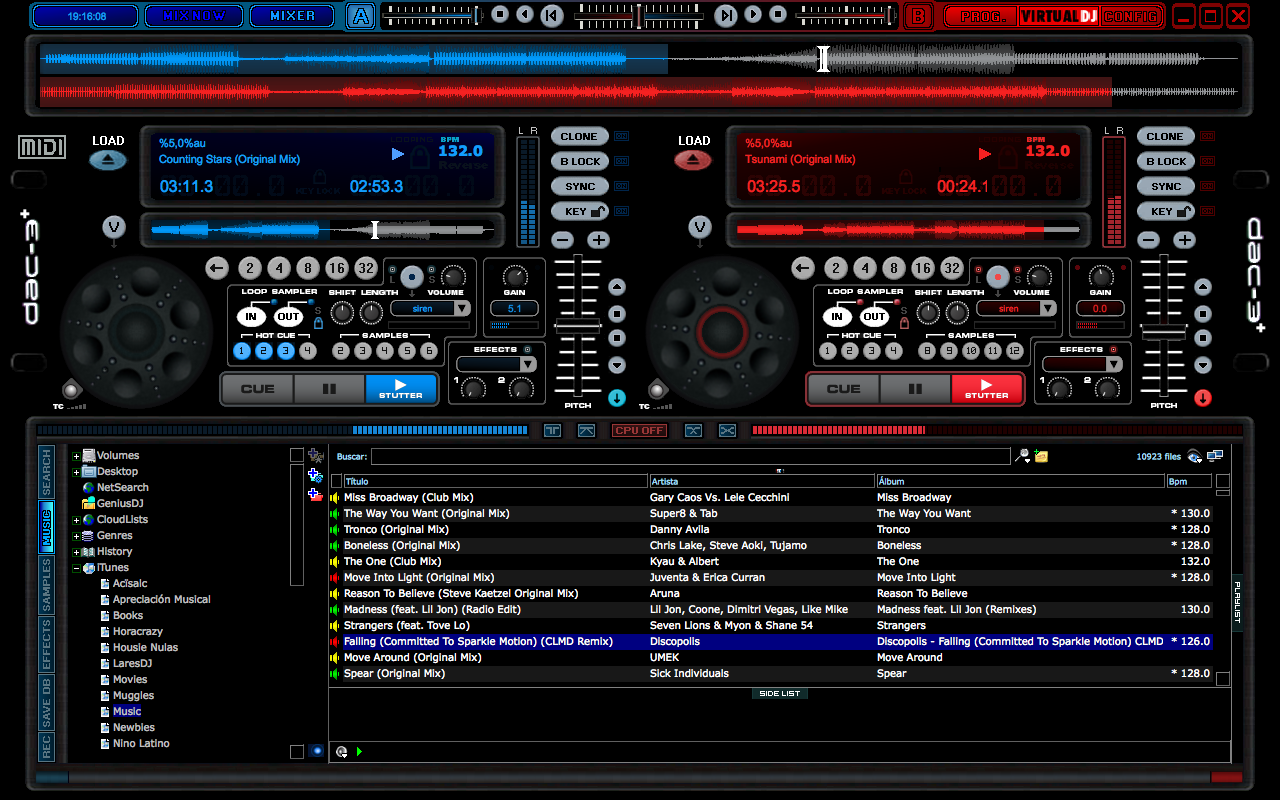Click the dual-monitor icon in the browser header
Viewport: 1280px width, 800px height.
(1216, 453)
